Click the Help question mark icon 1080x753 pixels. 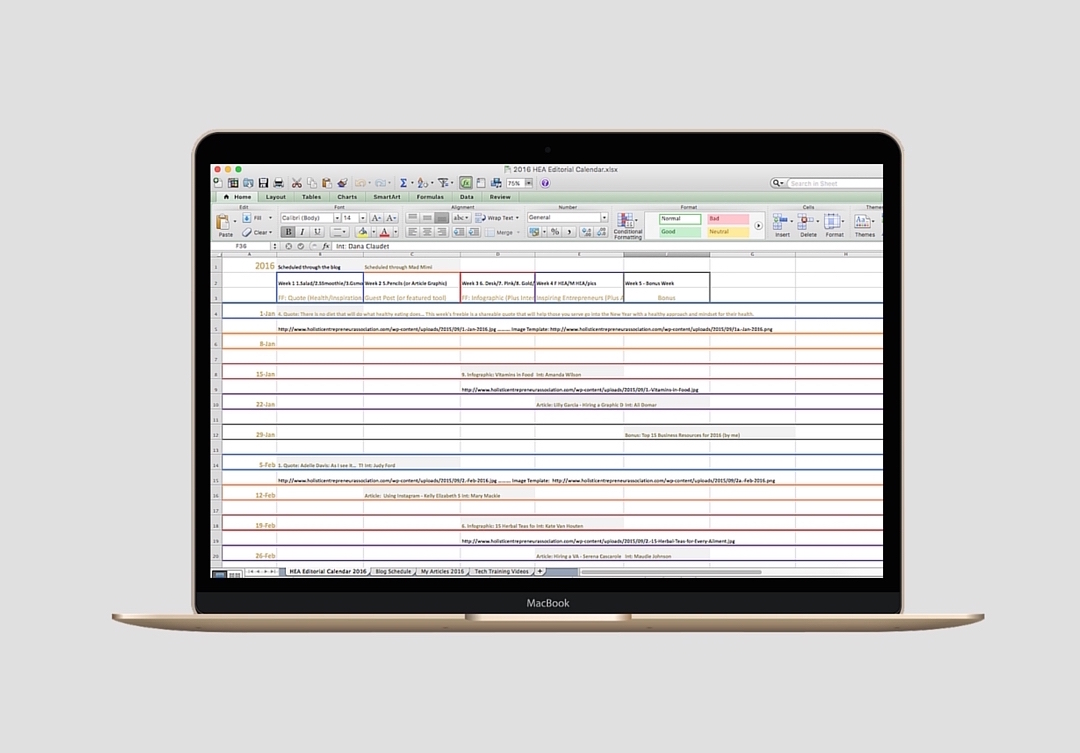tap(545, 184)
